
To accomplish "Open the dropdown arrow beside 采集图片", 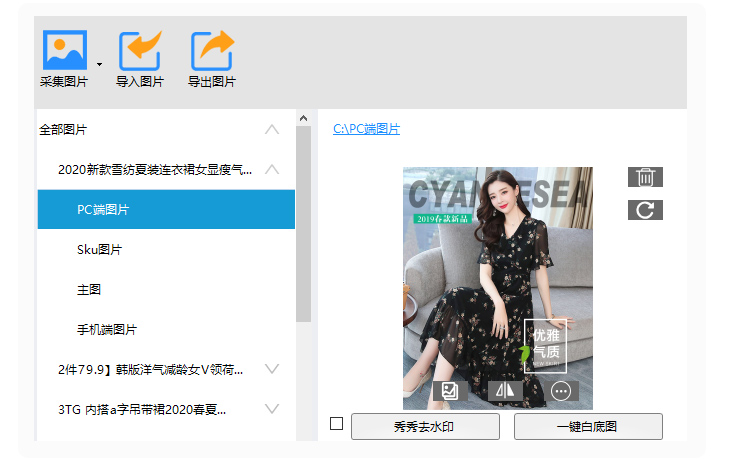I will (x=99, y=64).
